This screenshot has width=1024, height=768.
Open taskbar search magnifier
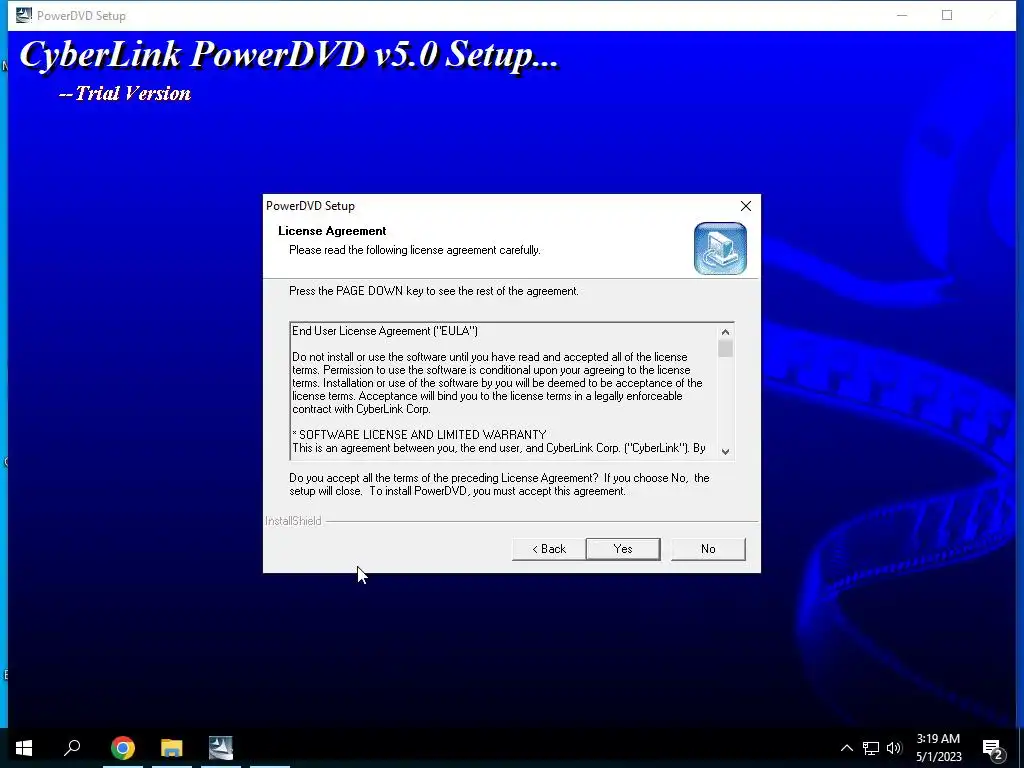(72, 747)
